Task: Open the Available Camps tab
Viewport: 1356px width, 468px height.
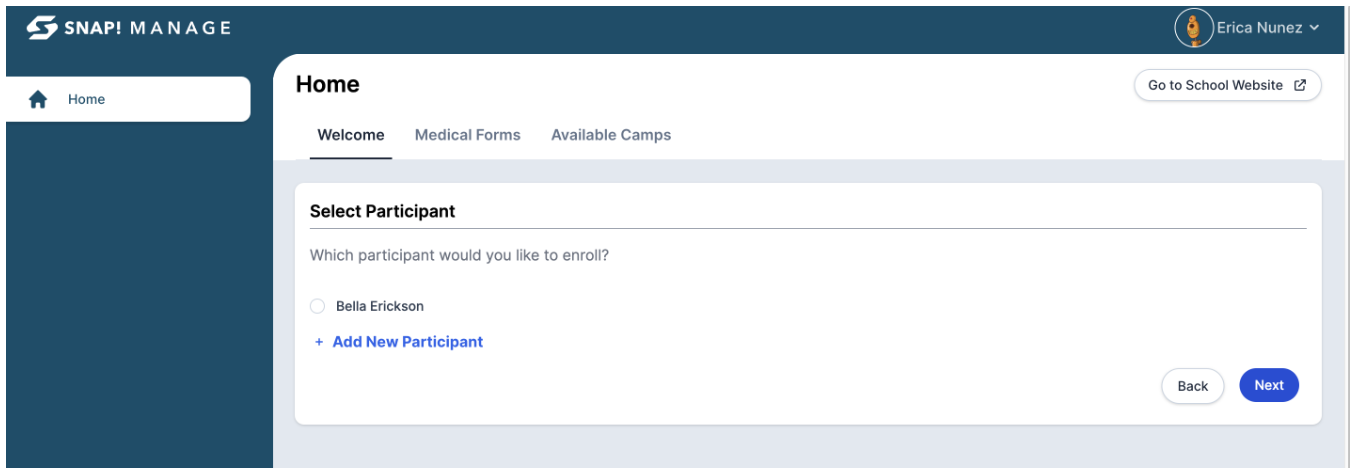Action: (x=611, y=135)
